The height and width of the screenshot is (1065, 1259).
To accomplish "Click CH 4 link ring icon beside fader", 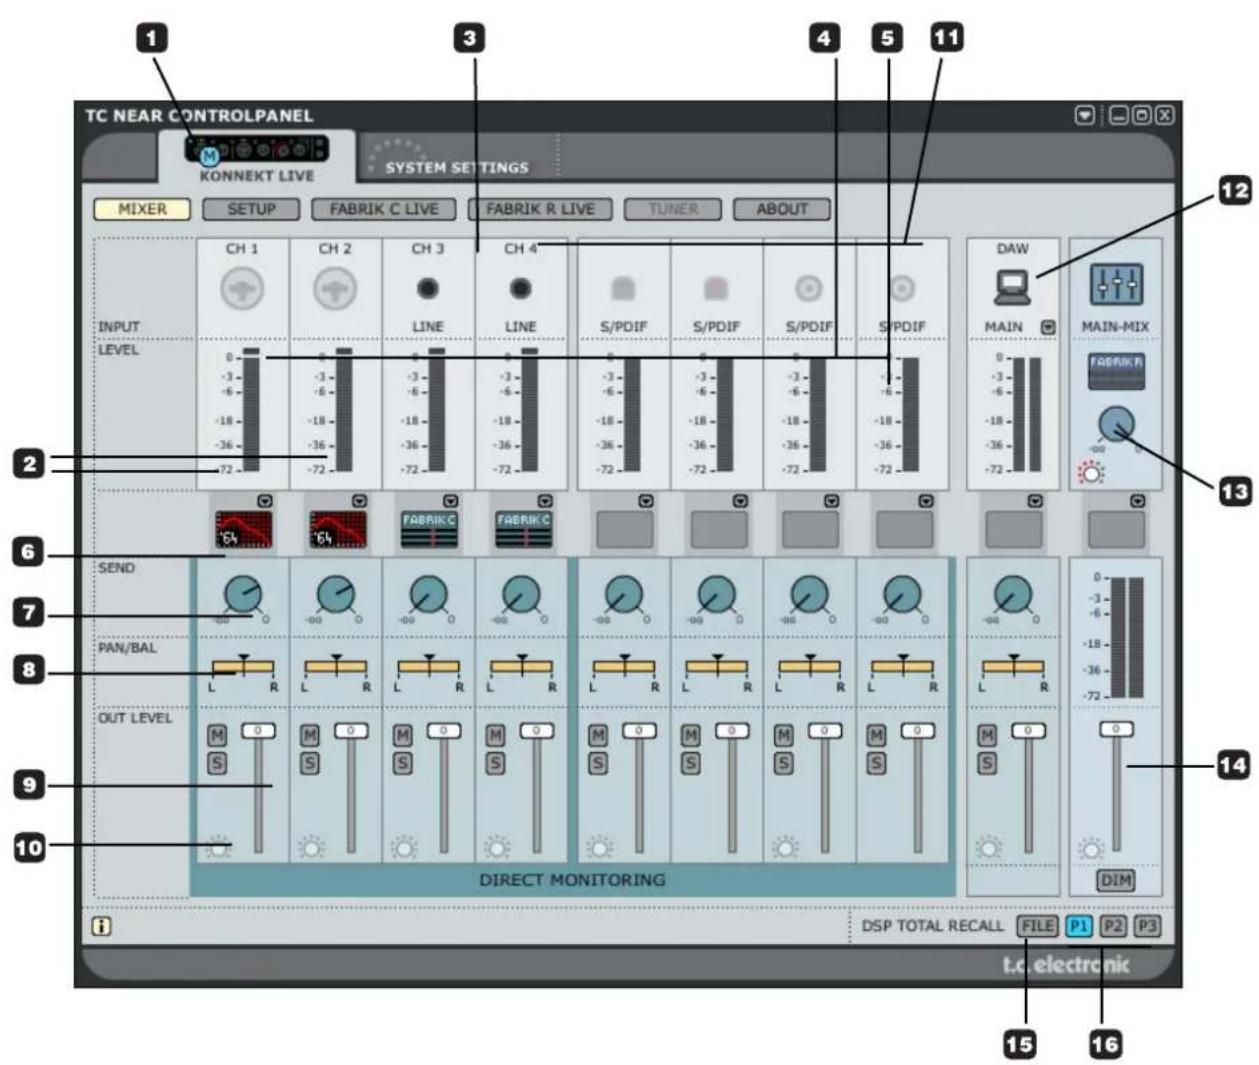I will point(497,848).
